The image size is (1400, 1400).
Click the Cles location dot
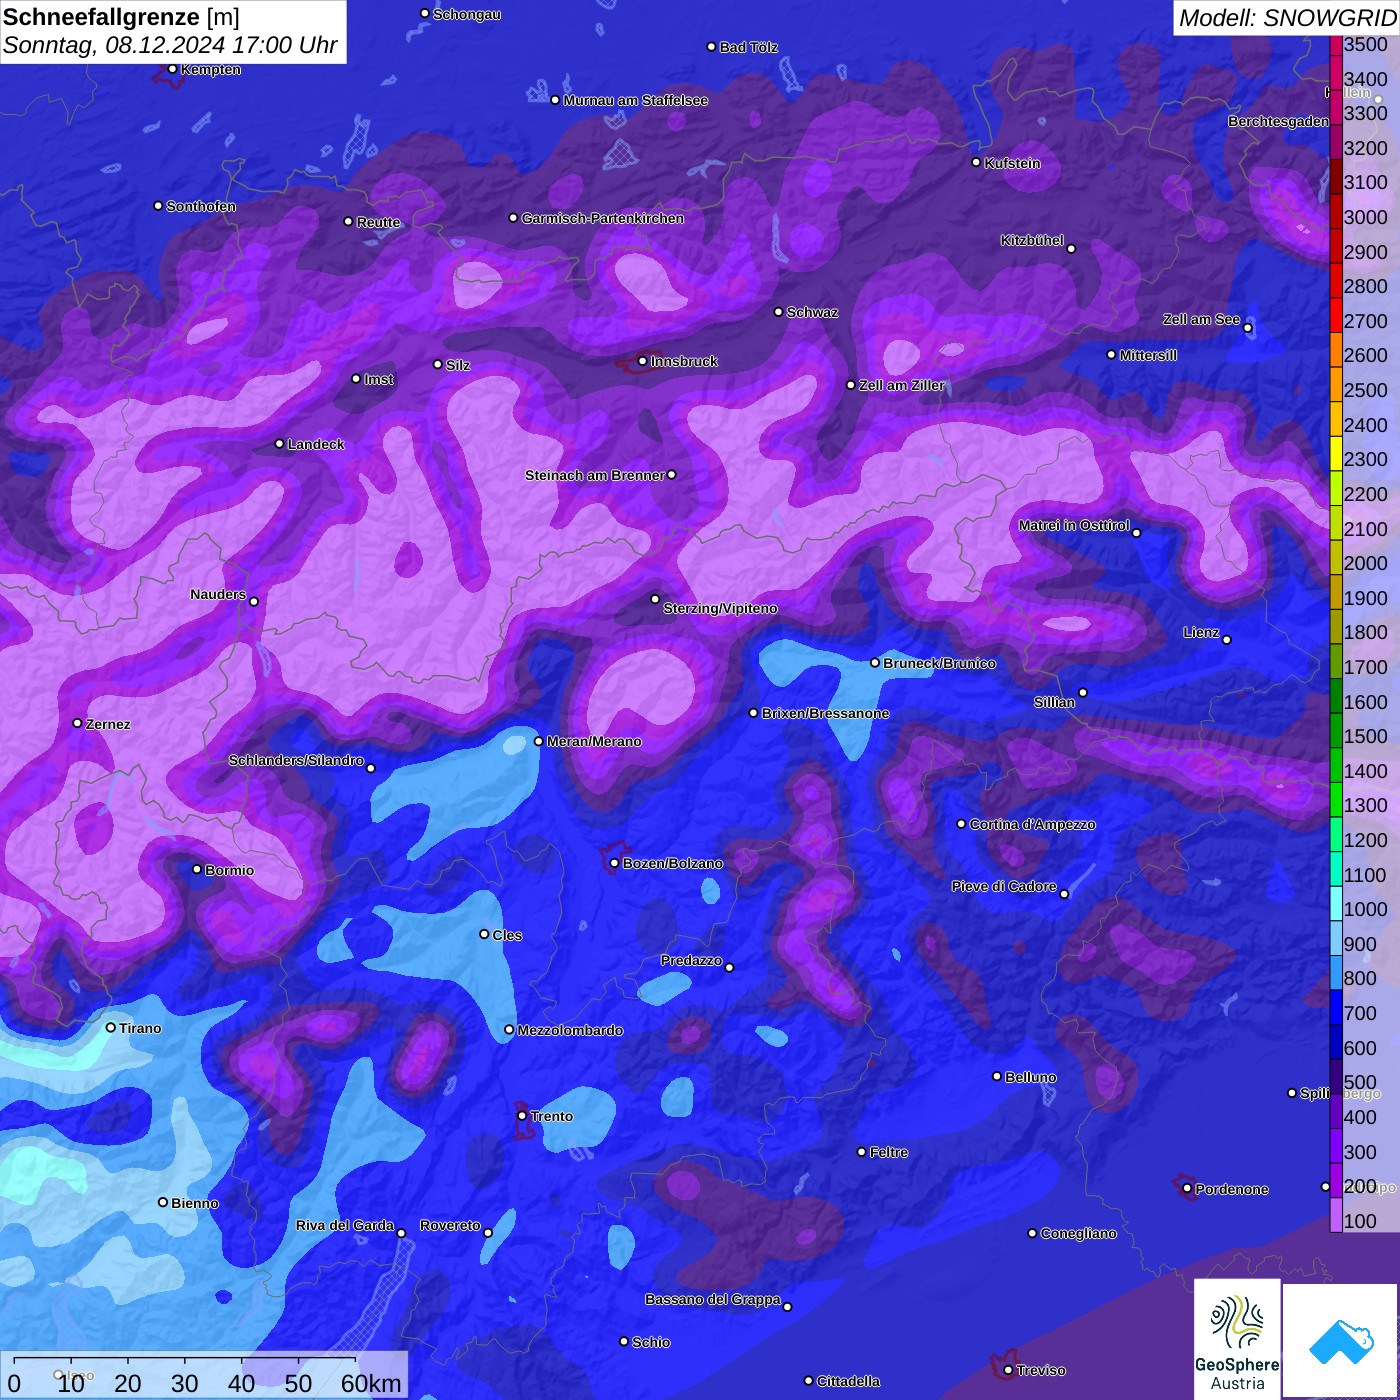pos(484,934)
